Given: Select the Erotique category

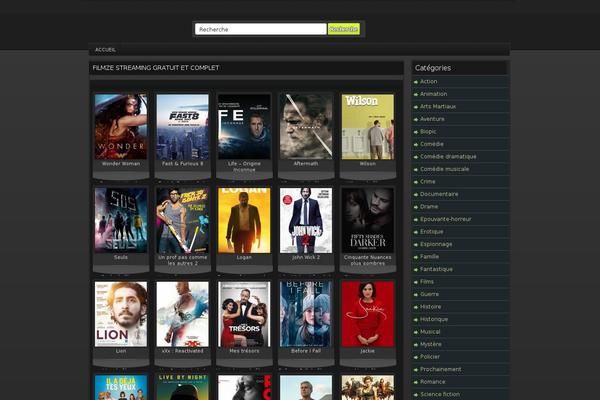Looking at the screenshot, I should pyautogui.click(x=432, y=232).
